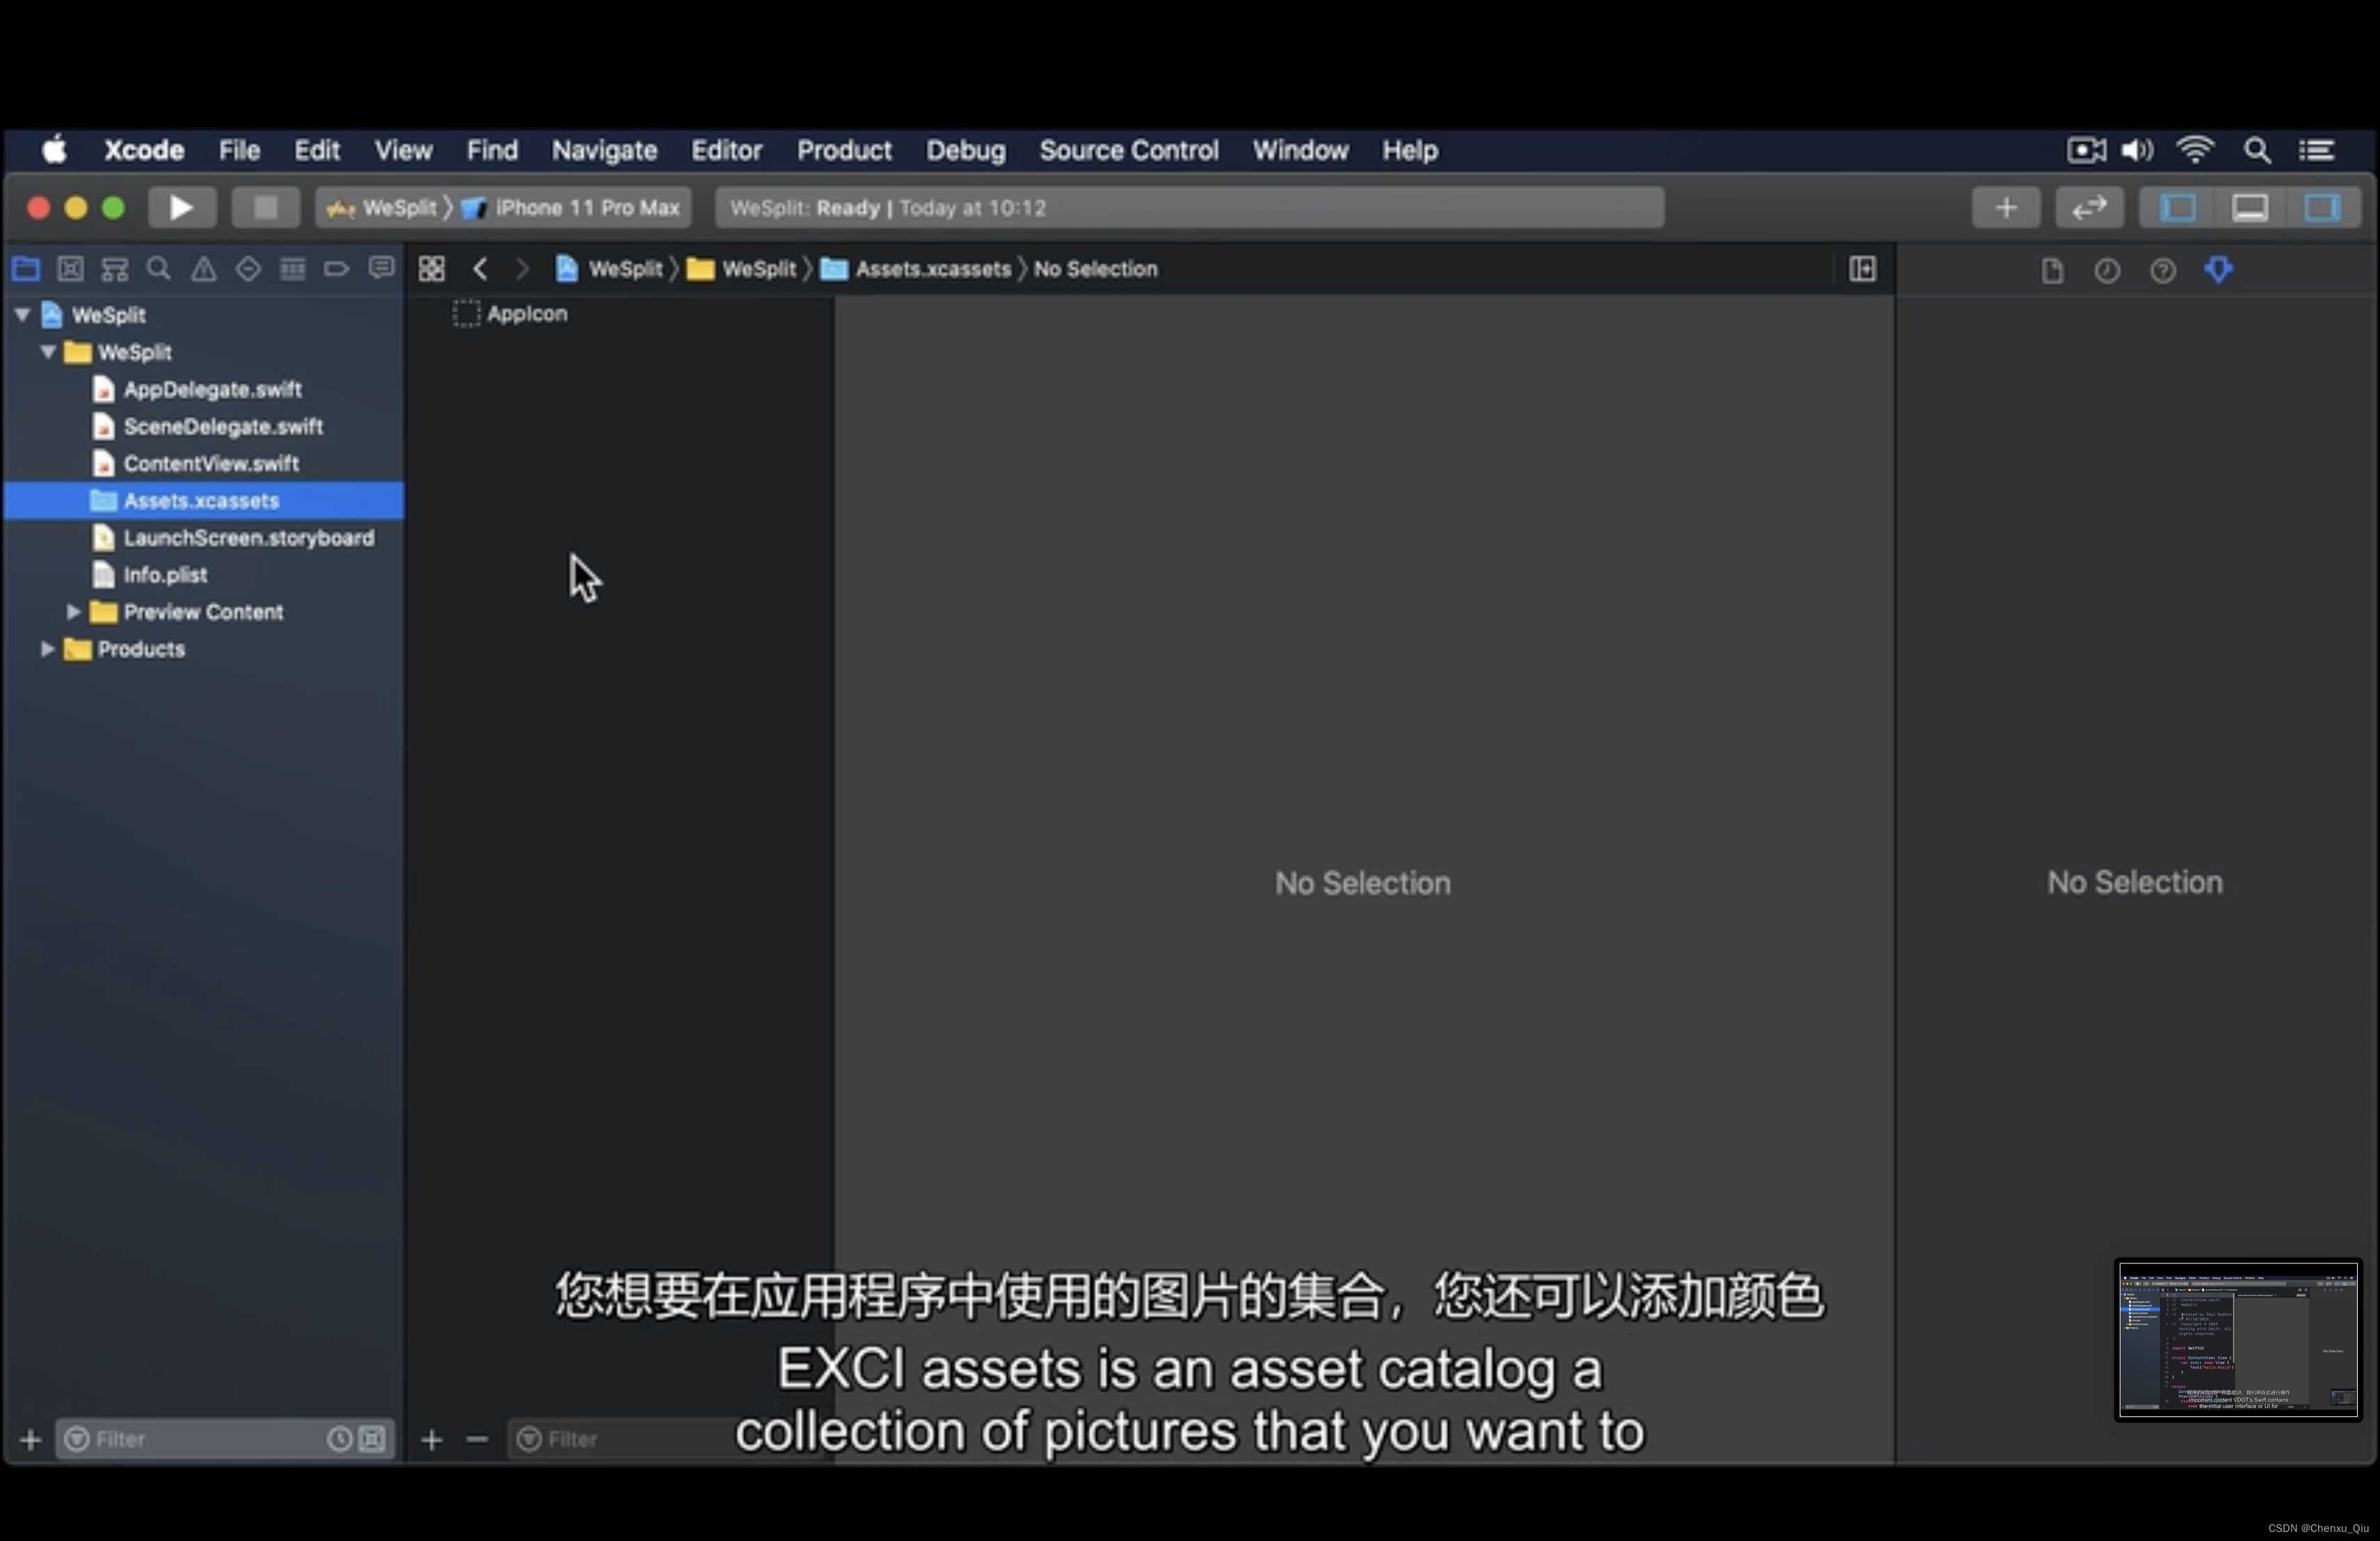Open the related items grid icon
The image size is (2380, 1541).
[x=432, y=269]
